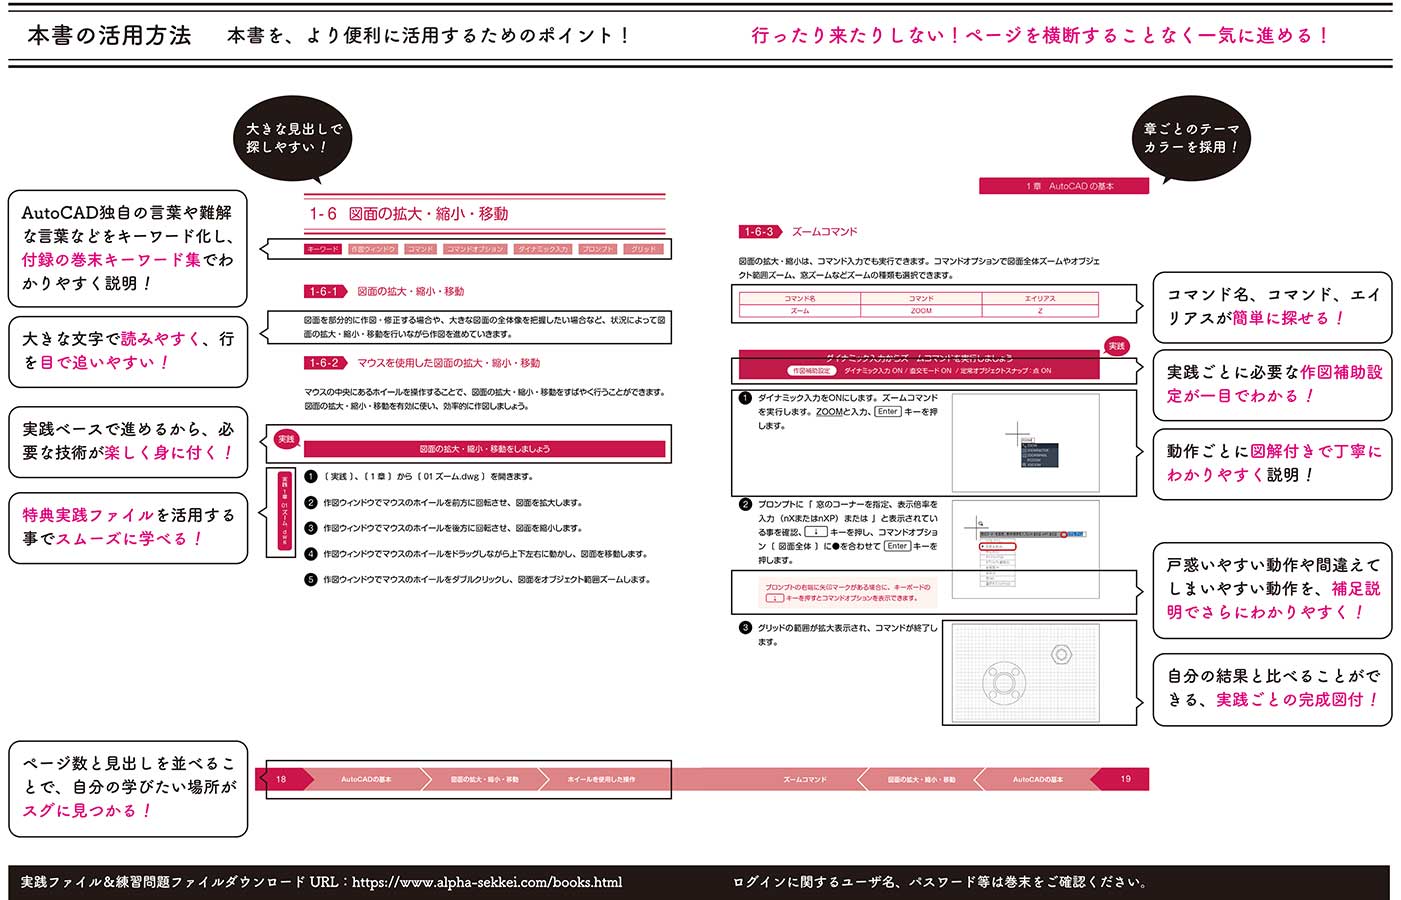Select the キーワード tag
The height and width of the screenshot is (900, 1401).
coord(322,248)
